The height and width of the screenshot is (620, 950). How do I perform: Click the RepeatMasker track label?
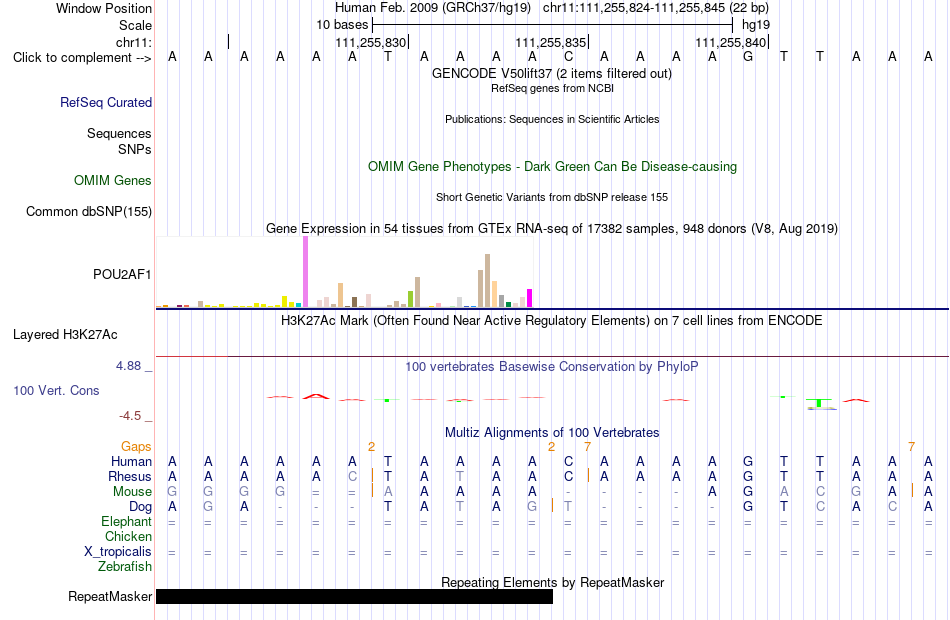point(110,596)
